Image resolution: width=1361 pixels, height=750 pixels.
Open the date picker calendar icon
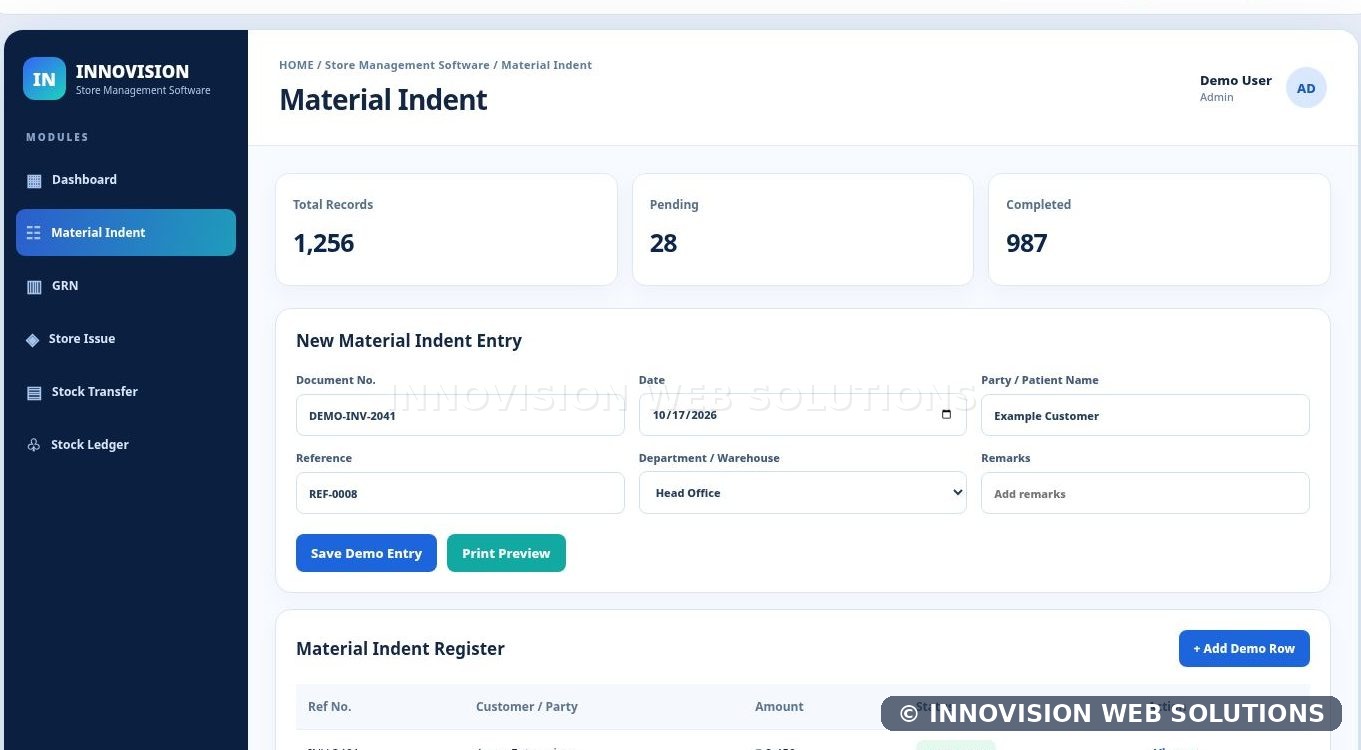947,415
